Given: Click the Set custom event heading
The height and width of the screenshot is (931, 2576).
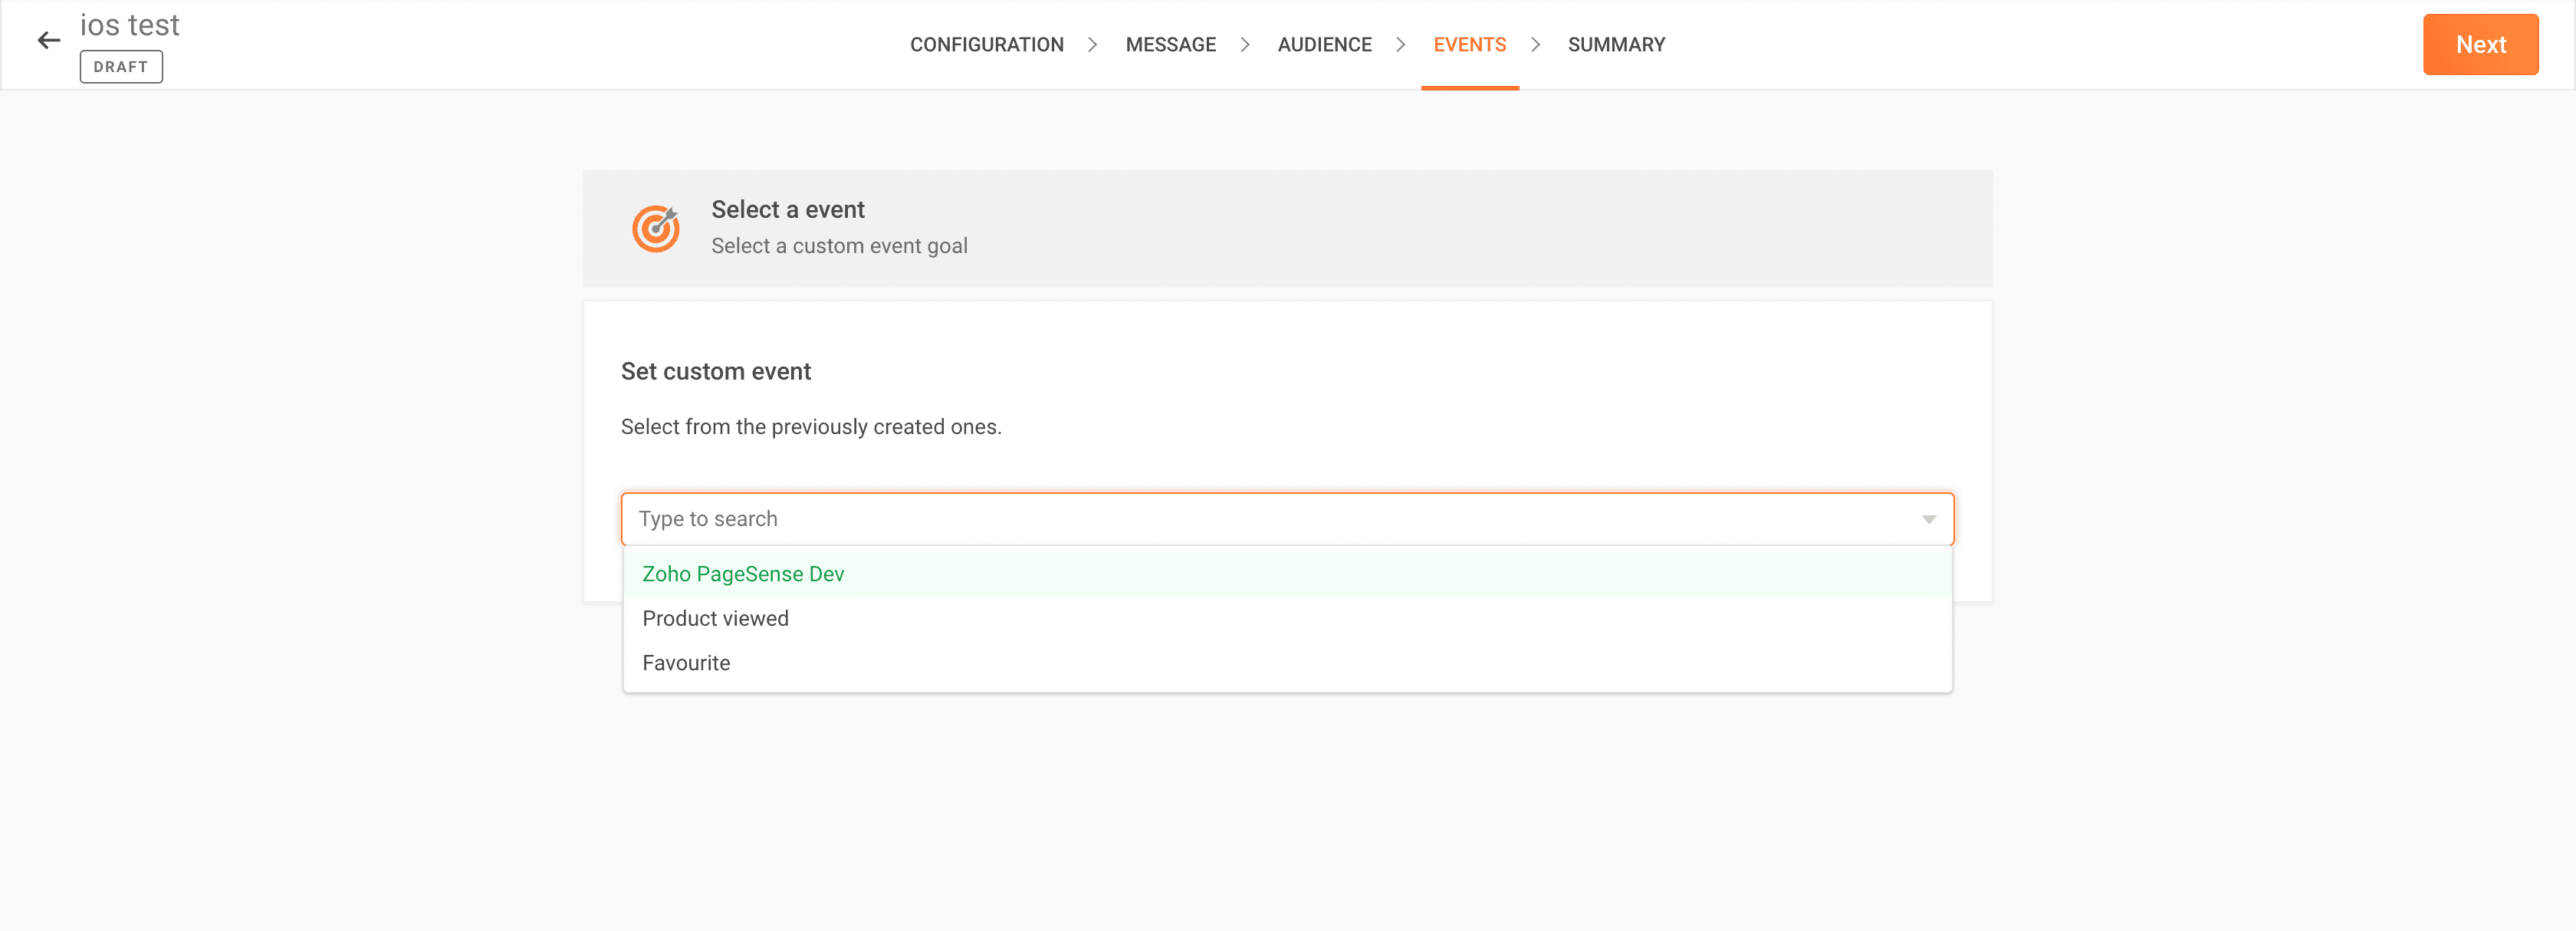Looking at the screenshot, I should [716, 372].
